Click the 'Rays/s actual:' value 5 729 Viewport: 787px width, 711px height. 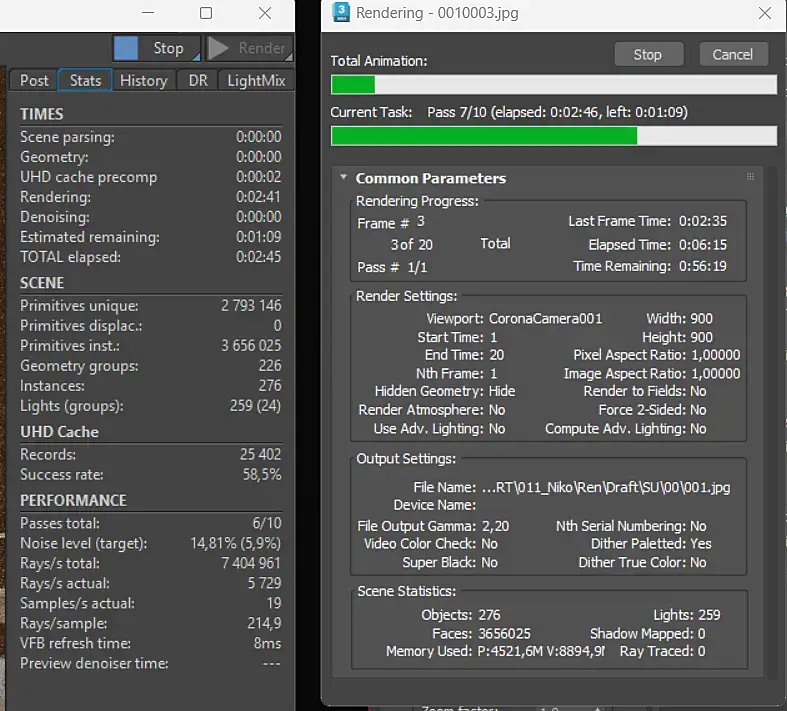[264, 583]
